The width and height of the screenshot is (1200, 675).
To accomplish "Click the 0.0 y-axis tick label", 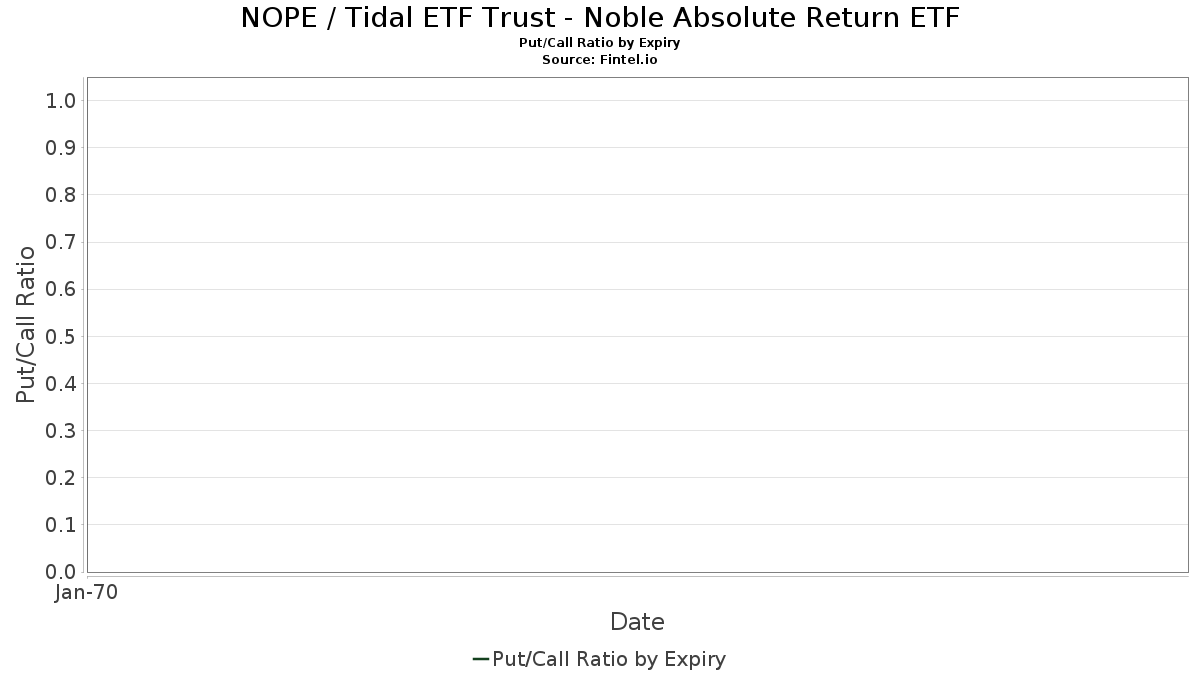I will pos(61,571).
